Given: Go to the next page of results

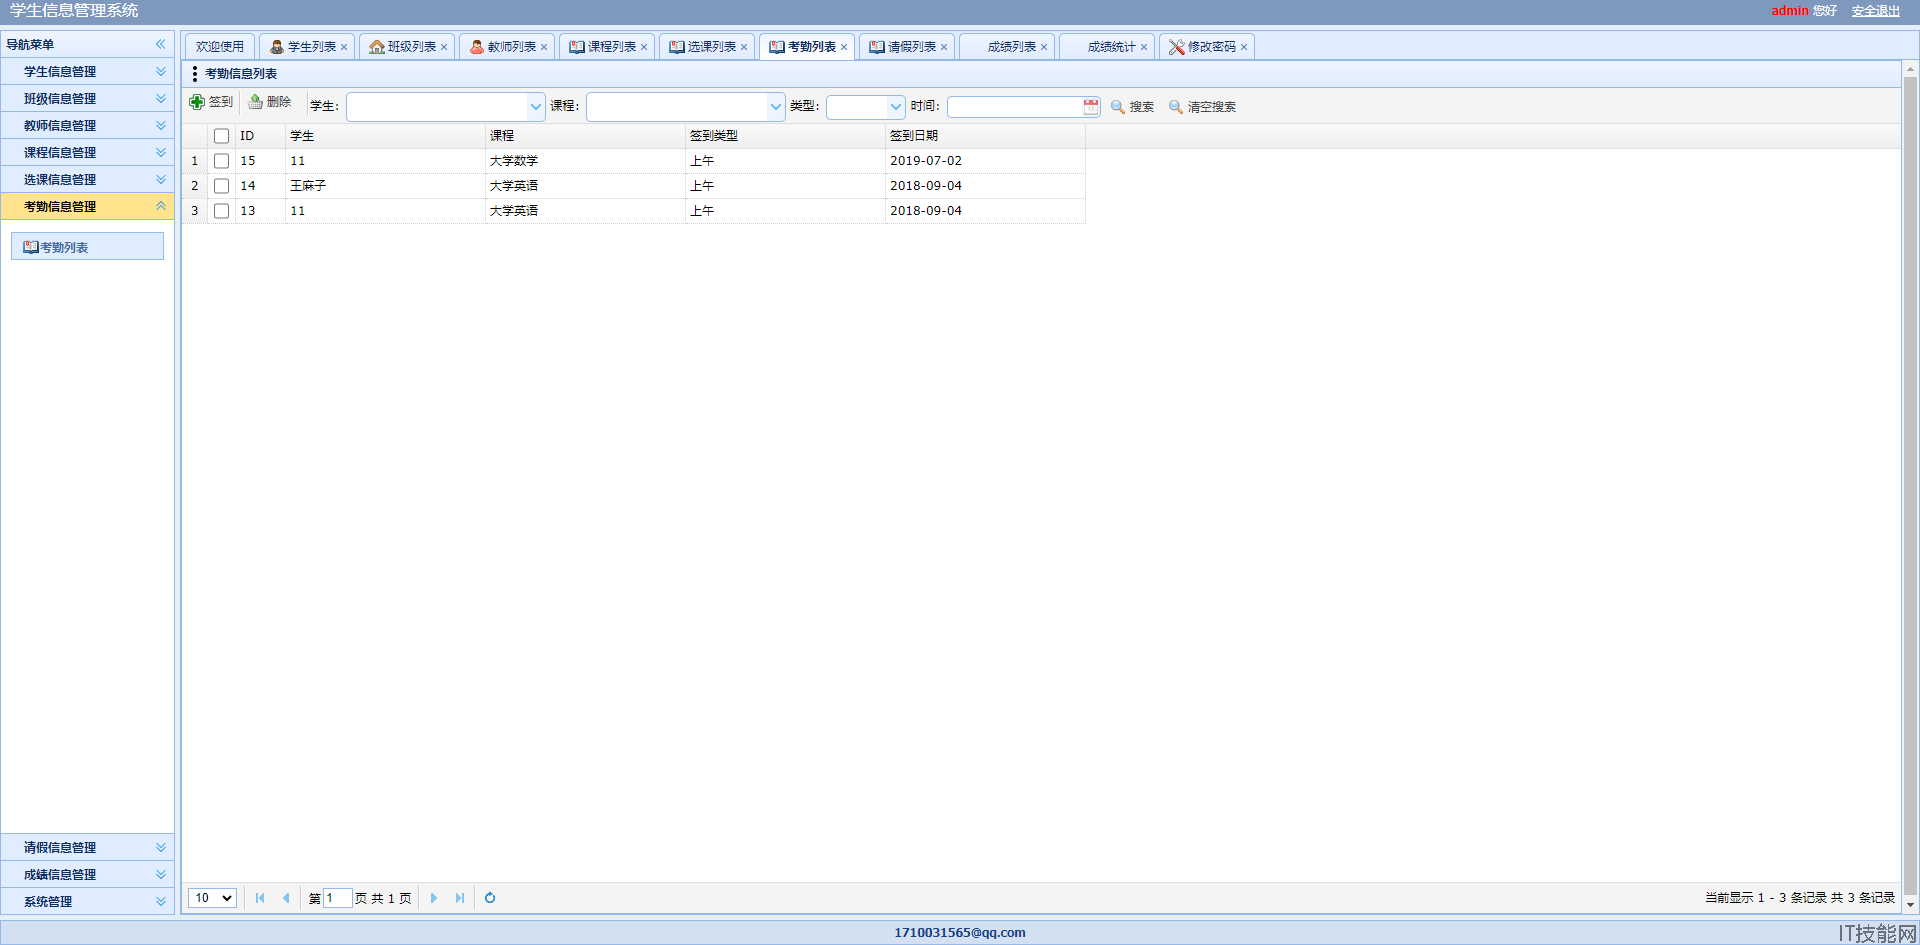Looking at the screenshot, I should point(434,898).
